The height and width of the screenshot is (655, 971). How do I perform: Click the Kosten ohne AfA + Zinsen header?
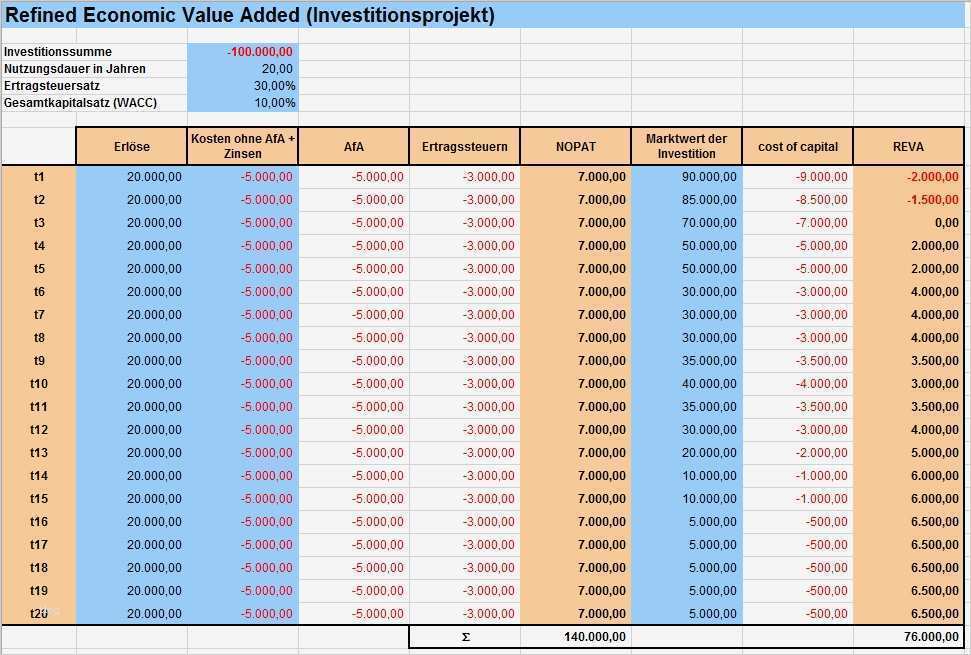tap(242, 145)
